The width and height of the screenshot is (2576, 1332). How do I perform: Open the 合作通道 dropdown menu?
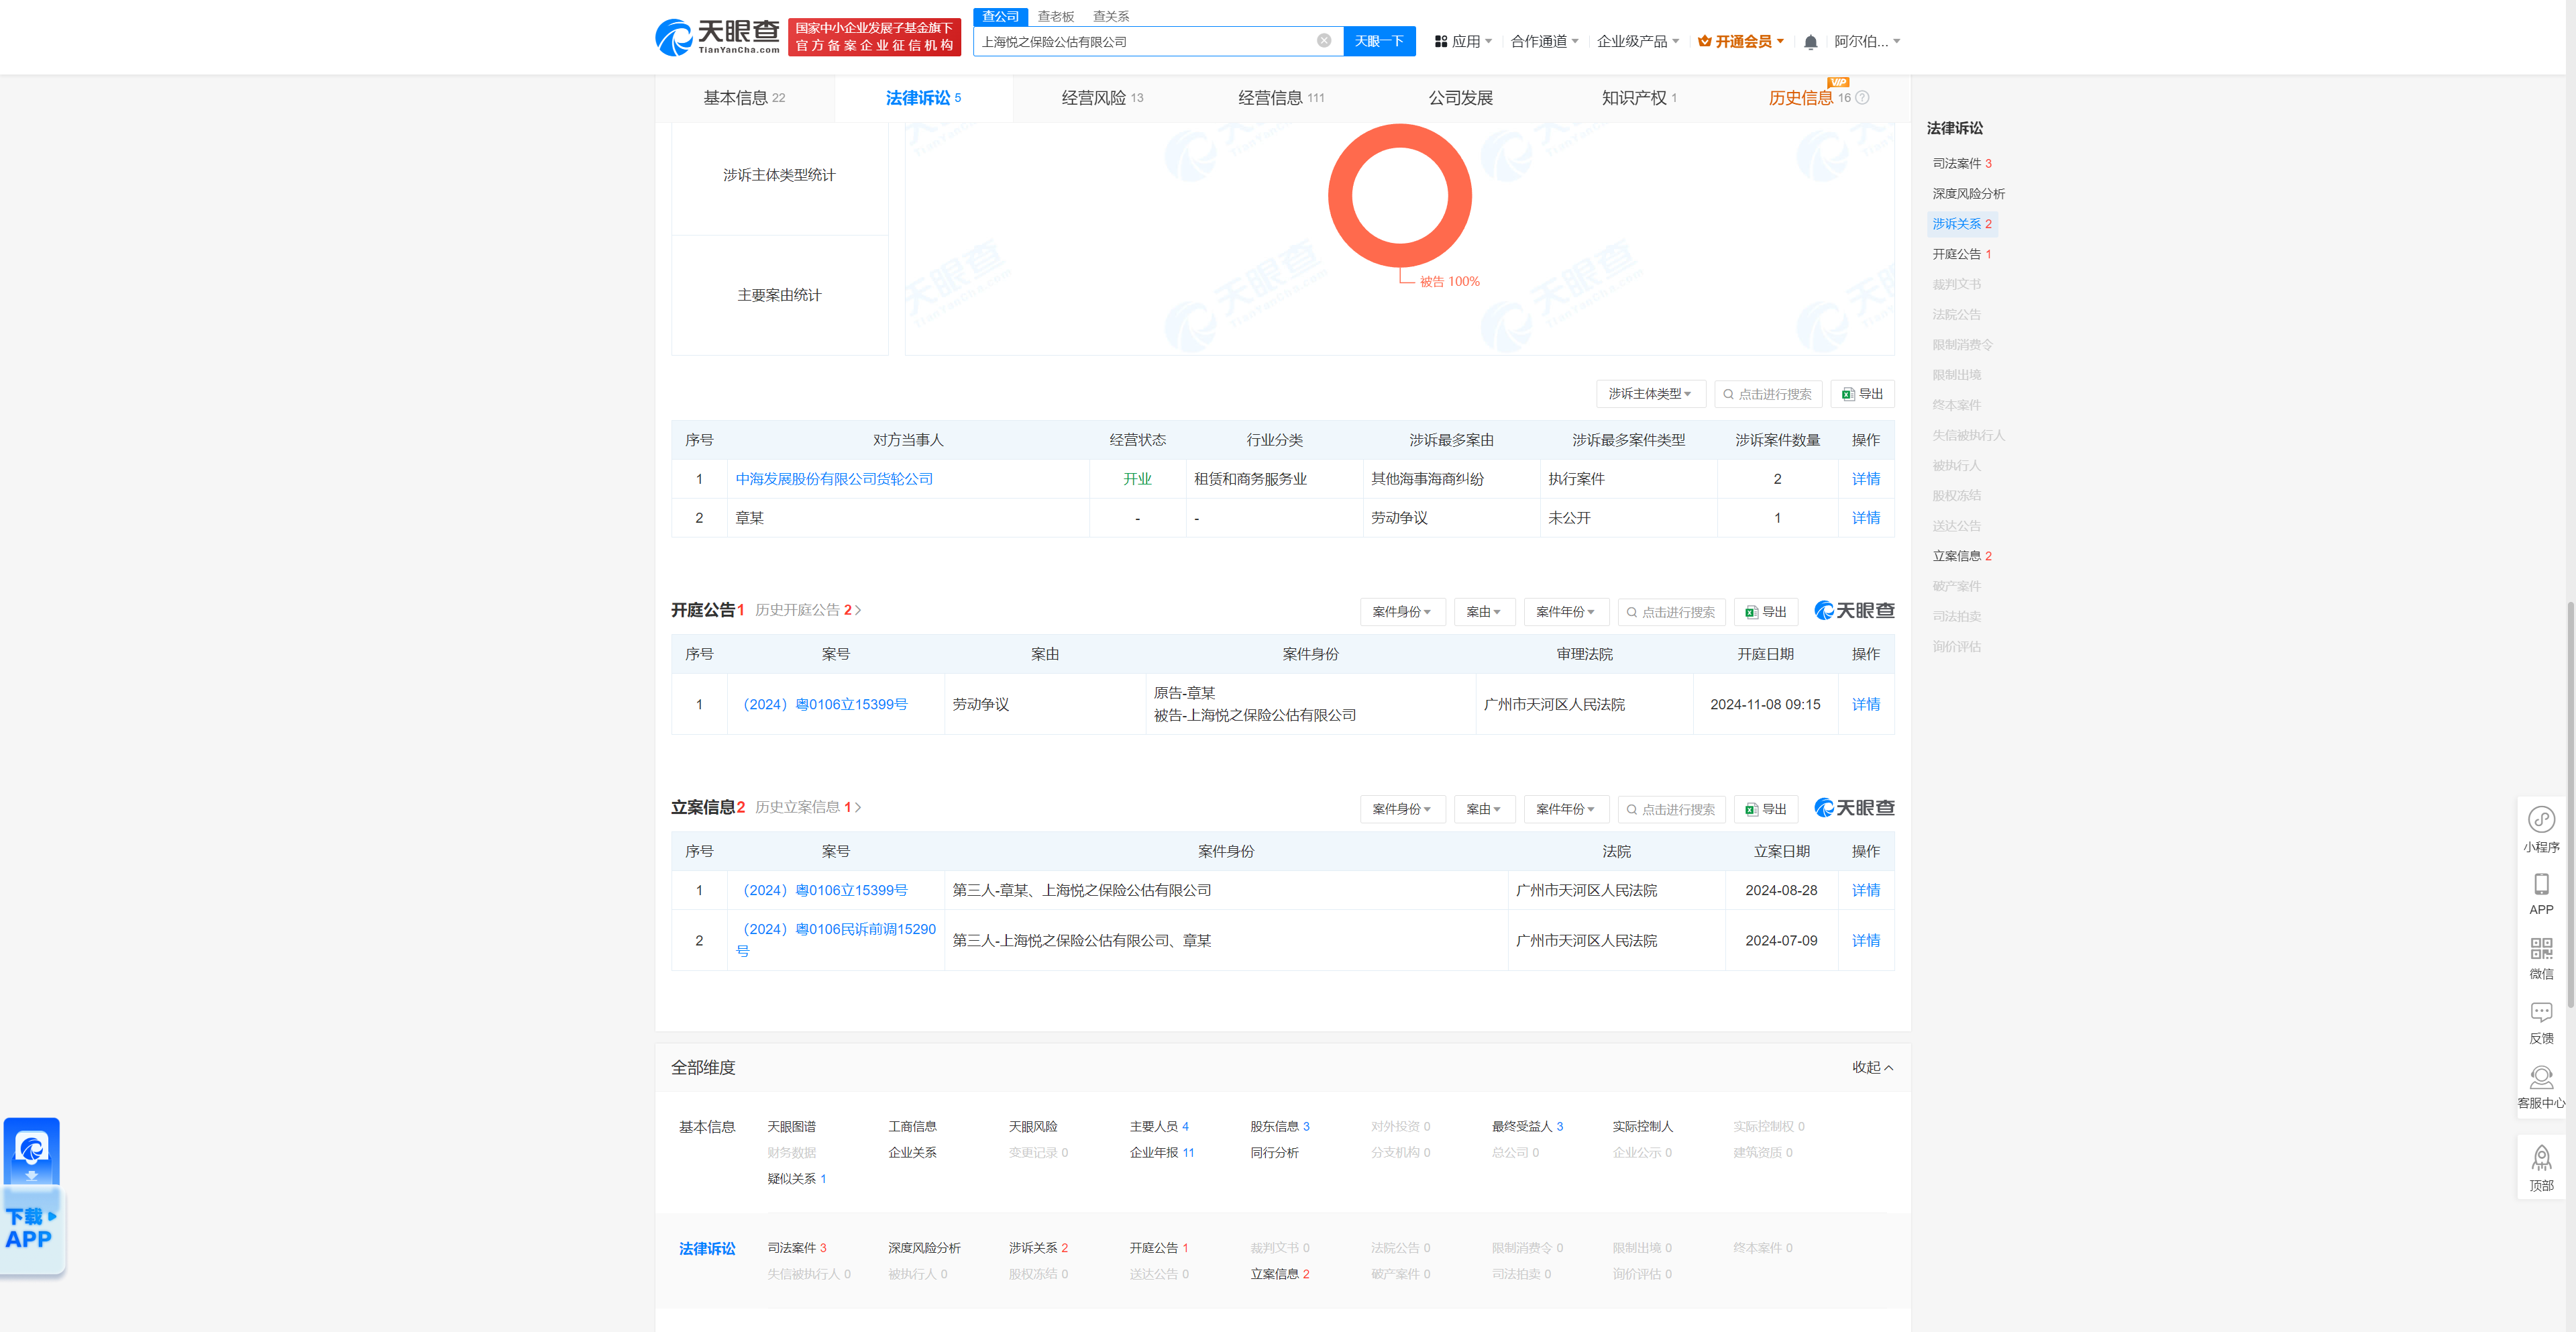(1544, 41)
